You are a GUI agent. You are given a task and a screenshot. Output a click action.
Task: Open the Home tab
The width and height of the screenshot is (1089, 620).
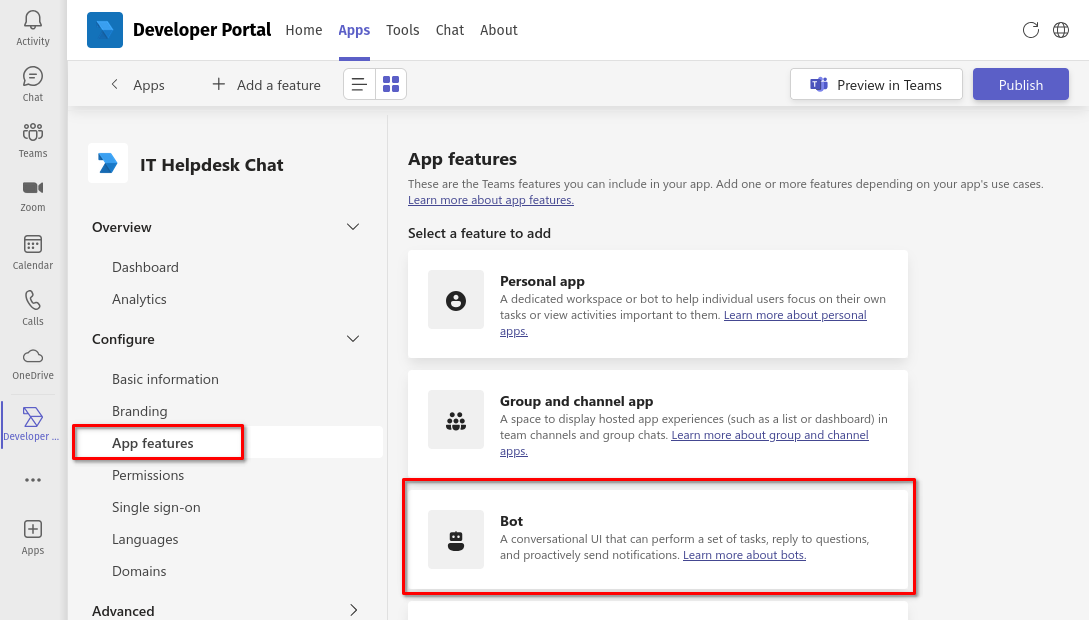point(304,30)
